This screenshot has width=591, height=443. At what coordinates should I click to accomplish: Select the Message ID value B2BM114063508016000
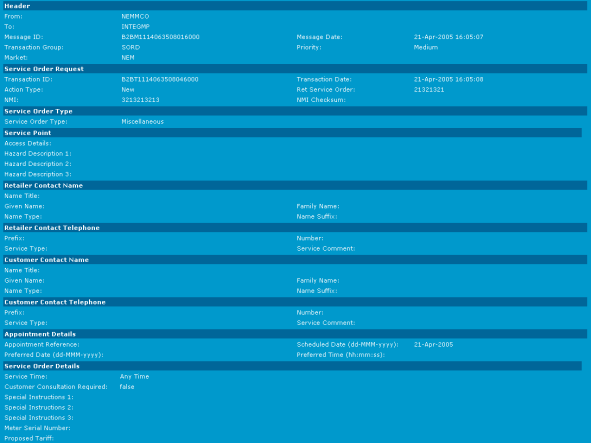[160, 37]
